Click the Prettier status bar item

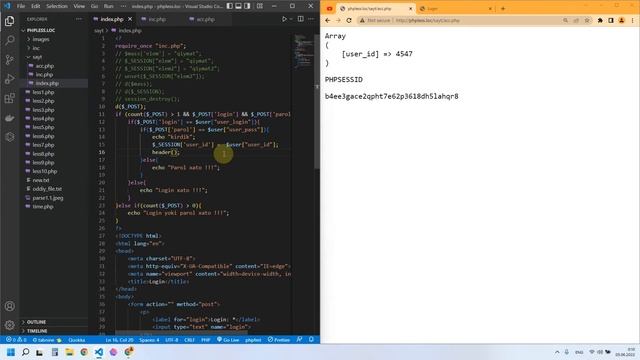pos(278,340)
